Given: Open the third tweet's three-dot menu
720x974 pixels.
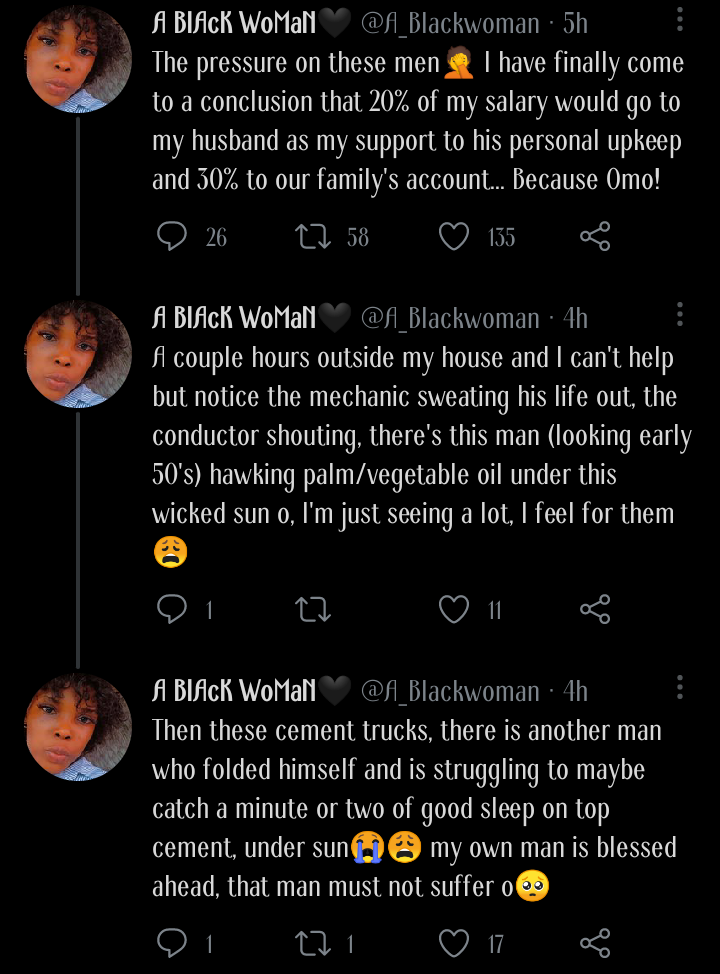Looking at the screenshot, I should point(680,687).
